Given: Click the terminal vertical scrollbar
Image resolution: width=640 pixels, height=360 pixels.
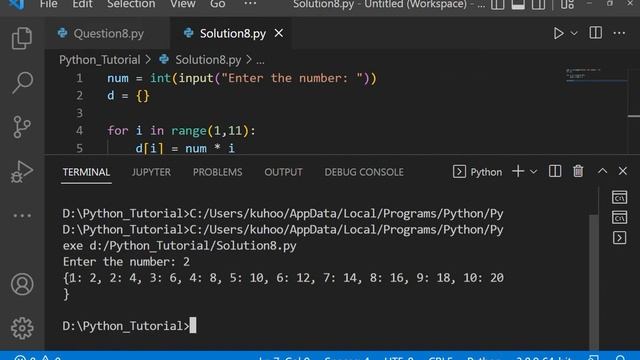Looking at the screenshot, I should [x=594, y=282].
